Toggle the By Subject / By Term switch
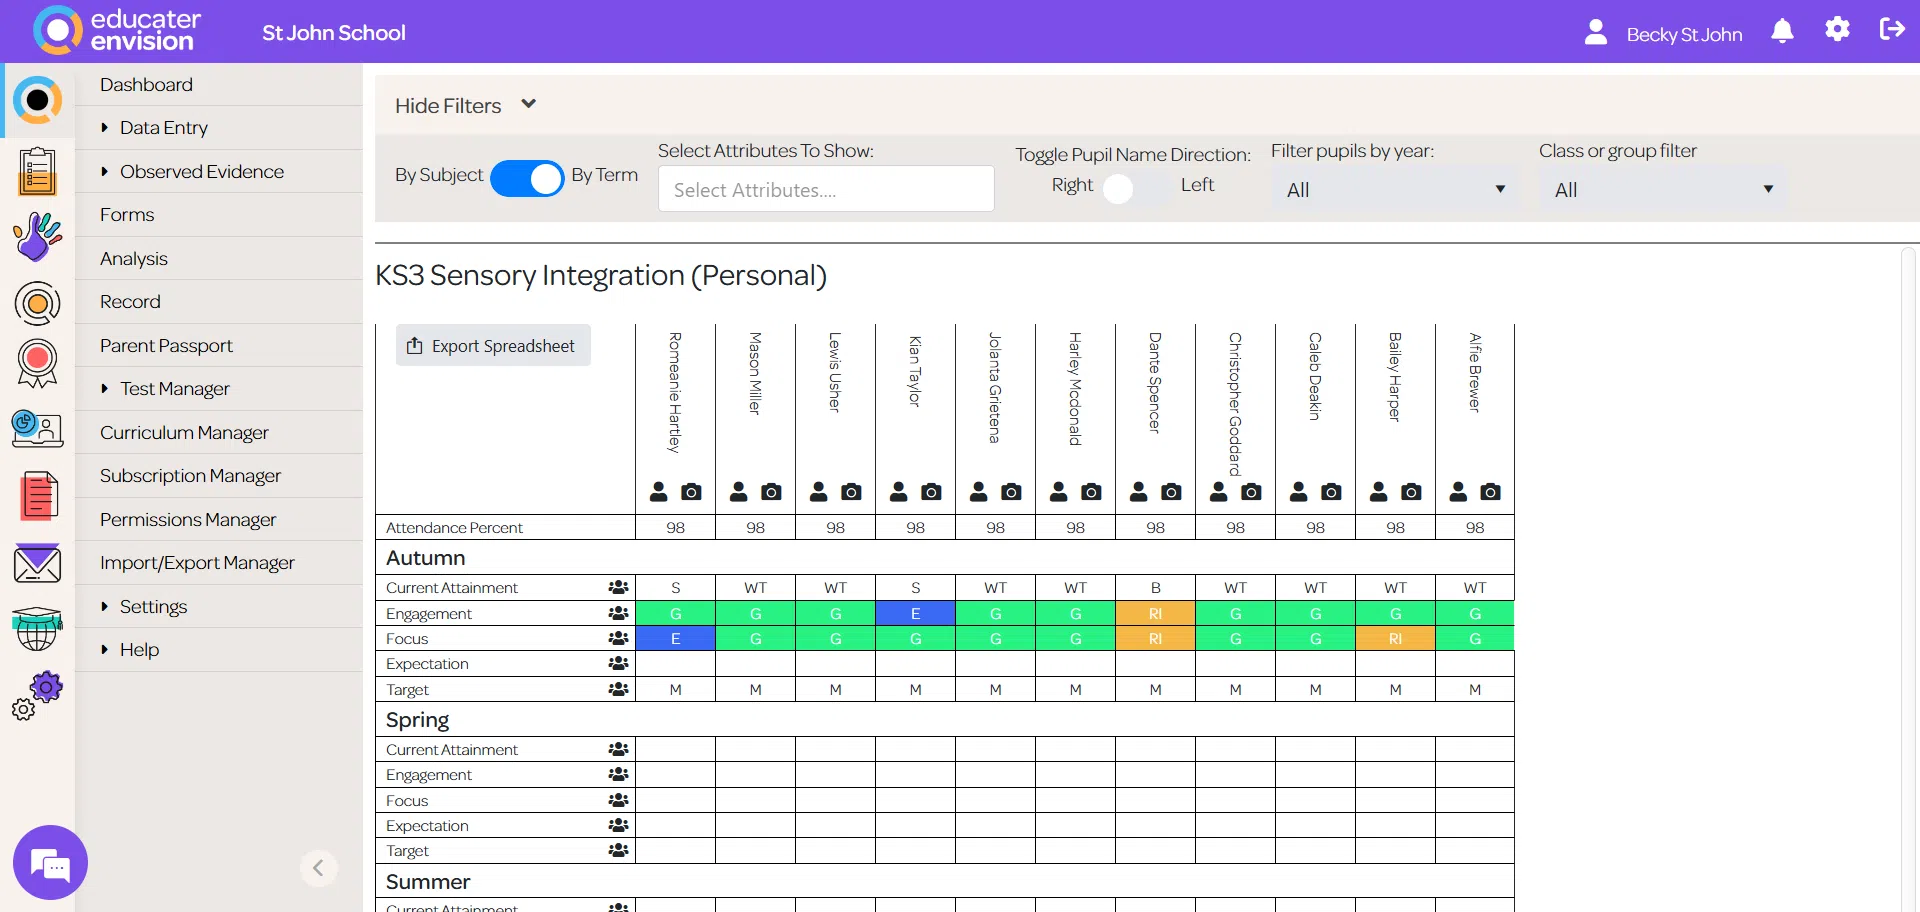The image size is (1920, 912). pos(527,178)
